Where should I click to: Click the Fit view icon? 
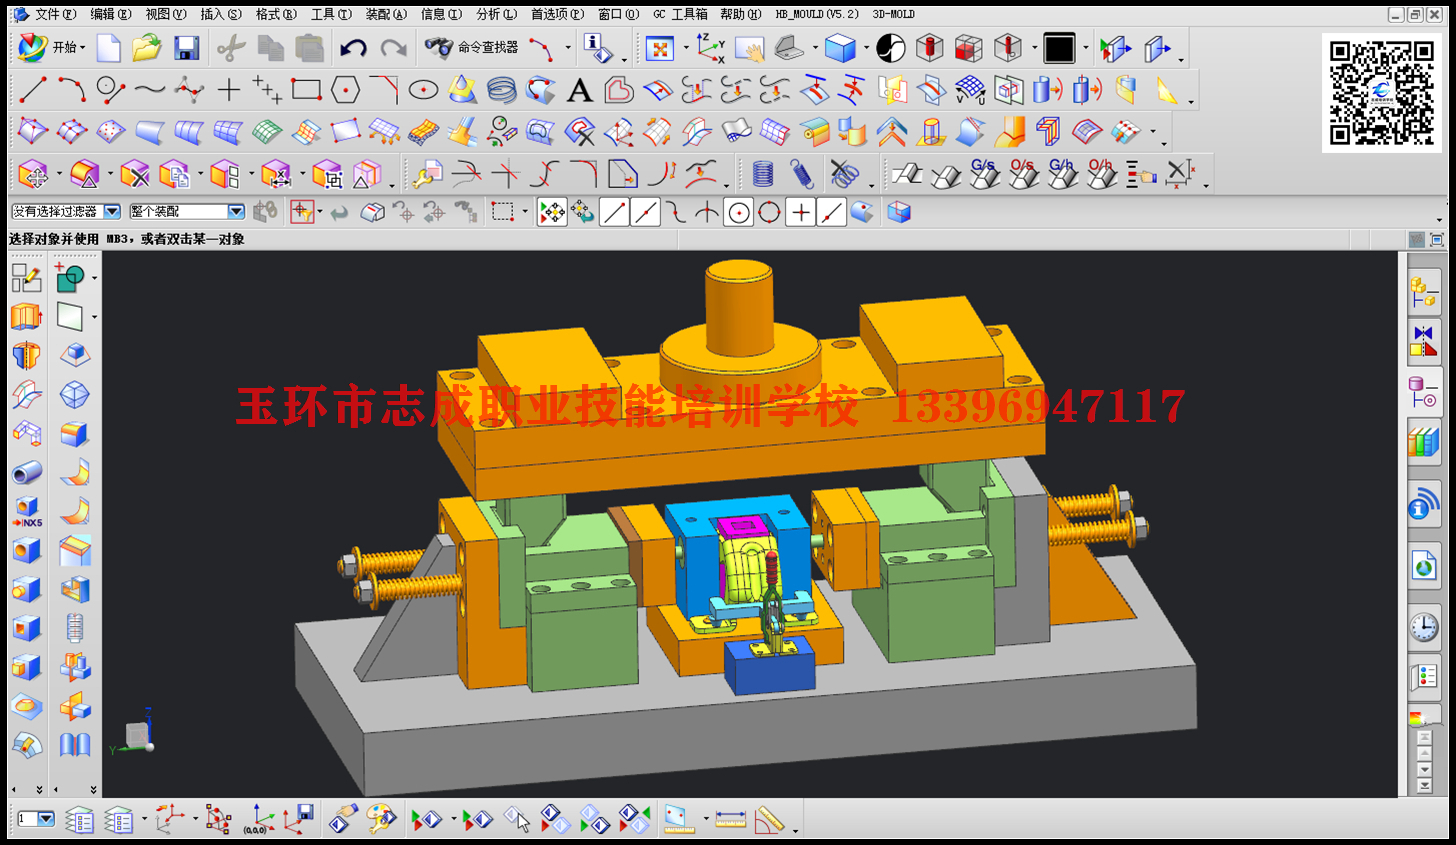coord(660,48)
